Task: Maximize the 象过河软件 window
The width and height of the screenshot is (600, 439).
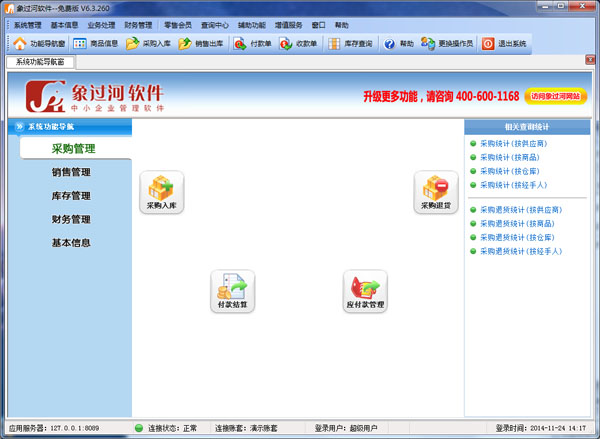Action: [561, 6]
